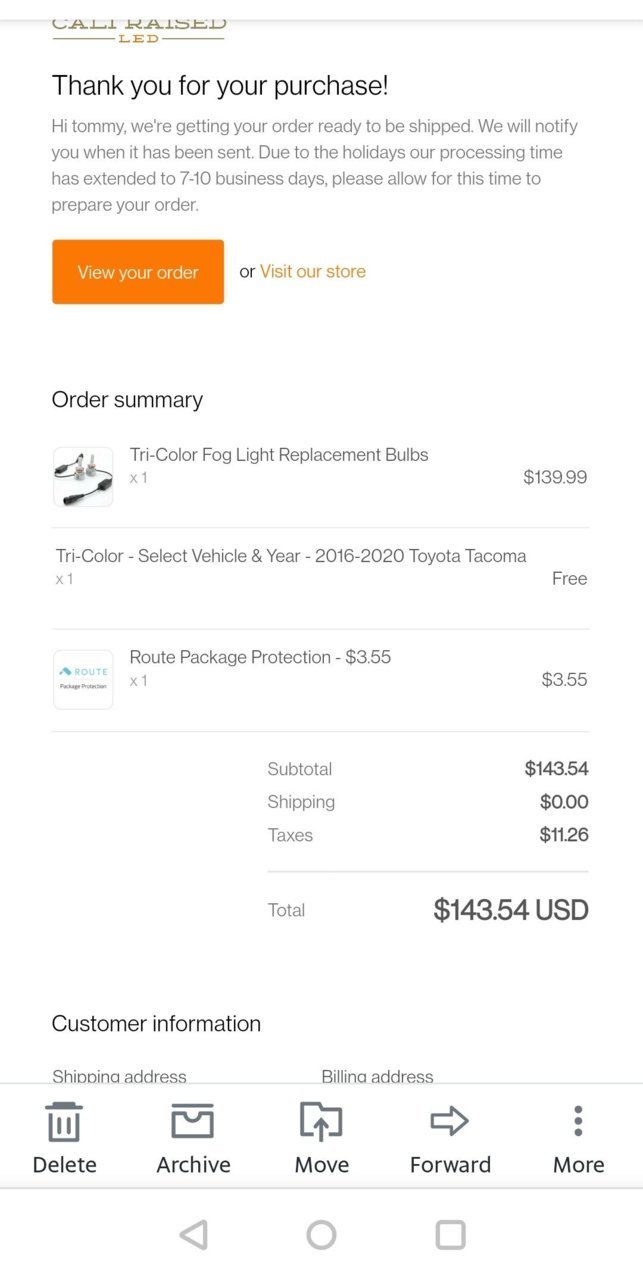Viewport: 643px width, 1279px height.
Task: Click the Route Package Protection thumbnail
Action: pos(83,680)
